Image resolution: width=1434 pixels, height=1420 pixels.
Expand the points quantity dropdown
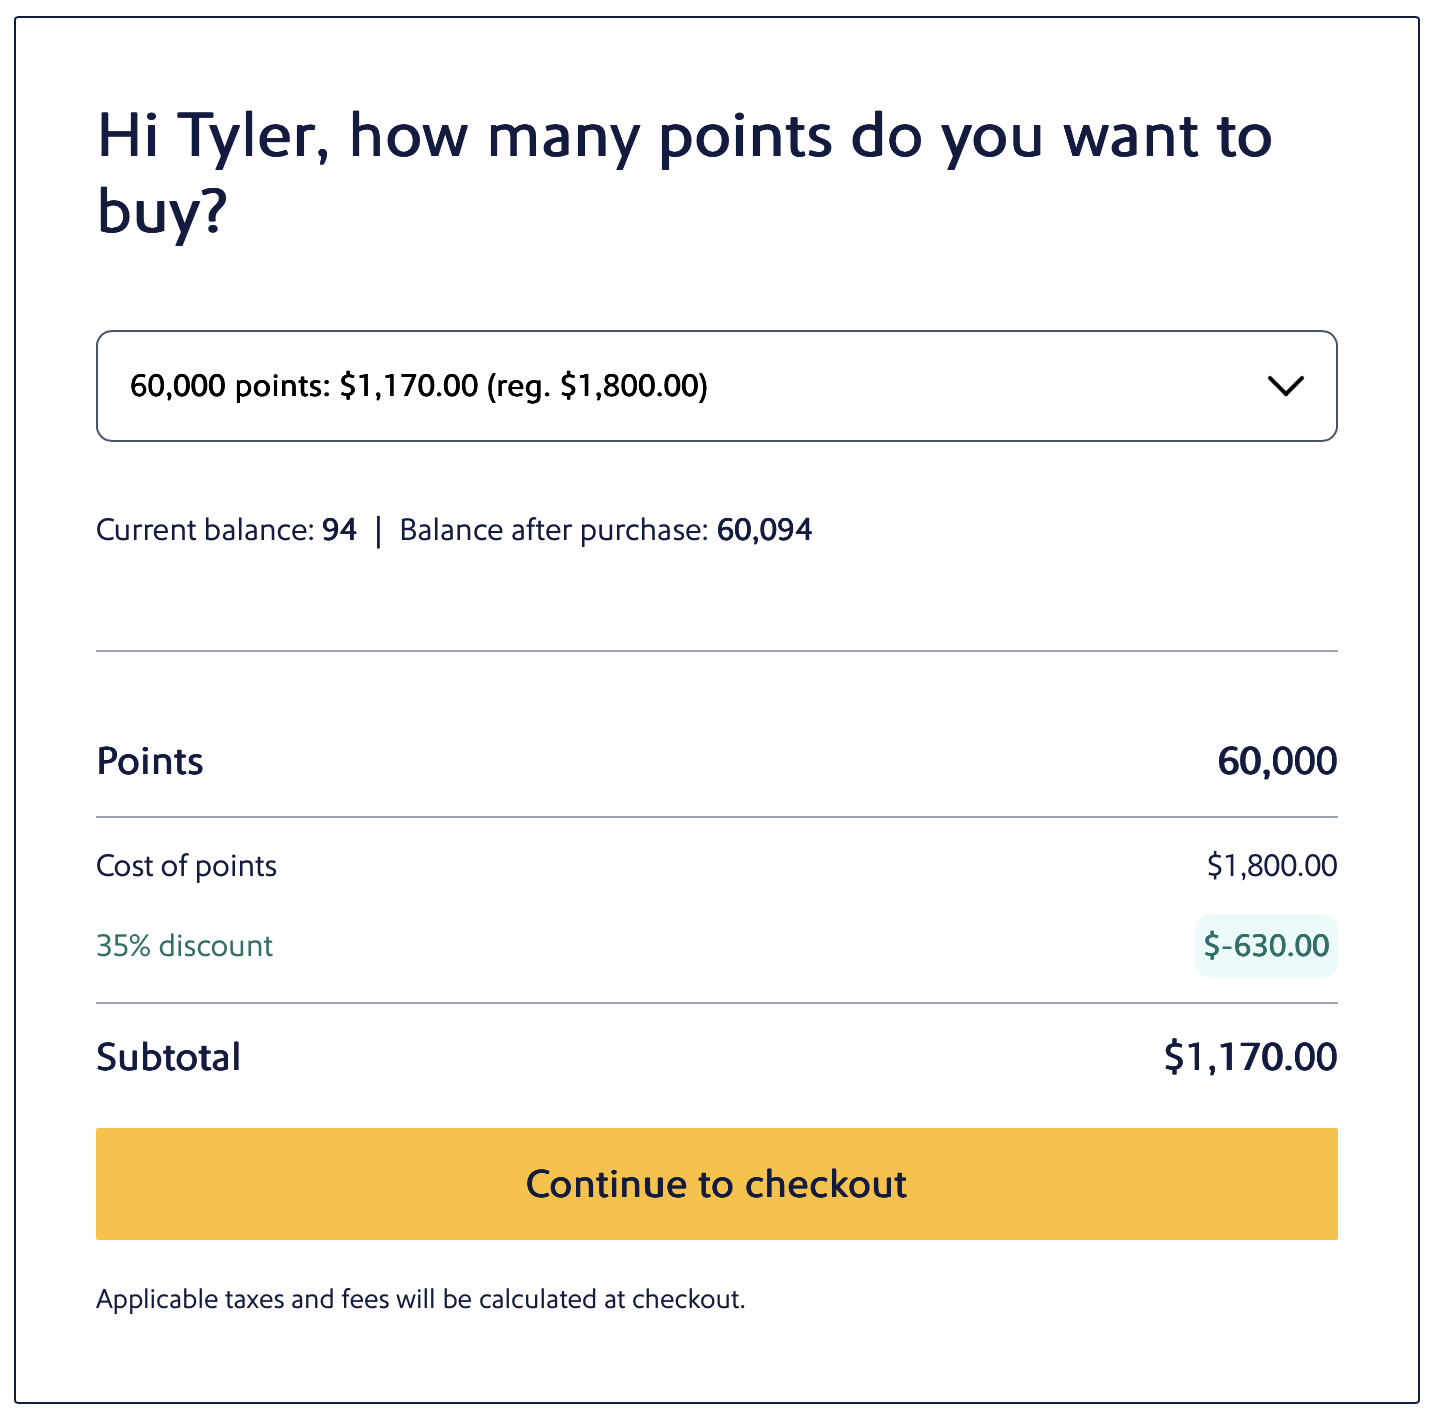pyautogui.click(x=716, y=386)
